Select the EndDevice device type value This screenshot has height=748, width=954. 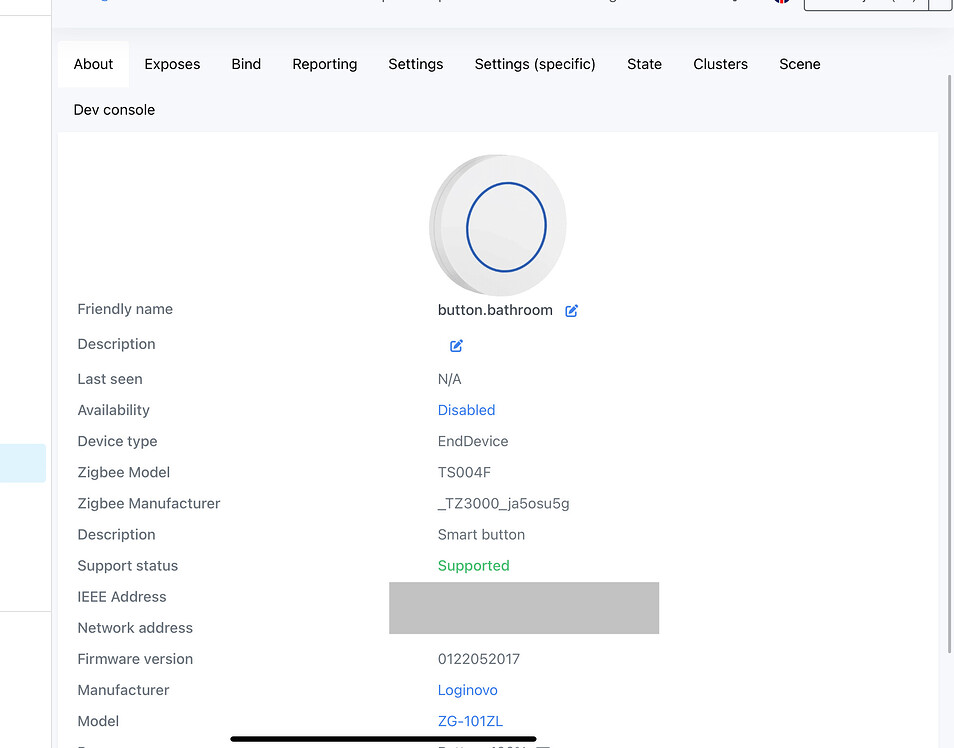473,441
